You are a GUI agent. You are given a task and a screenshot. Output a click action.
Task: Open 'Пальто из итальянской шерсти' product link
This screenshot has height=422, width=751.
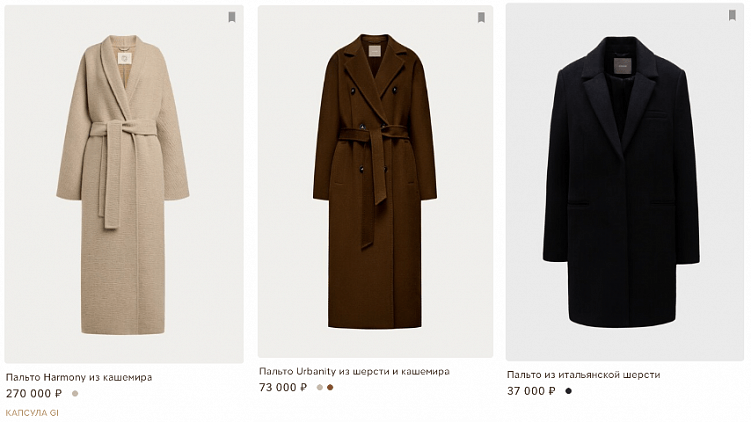pos(583,375)
